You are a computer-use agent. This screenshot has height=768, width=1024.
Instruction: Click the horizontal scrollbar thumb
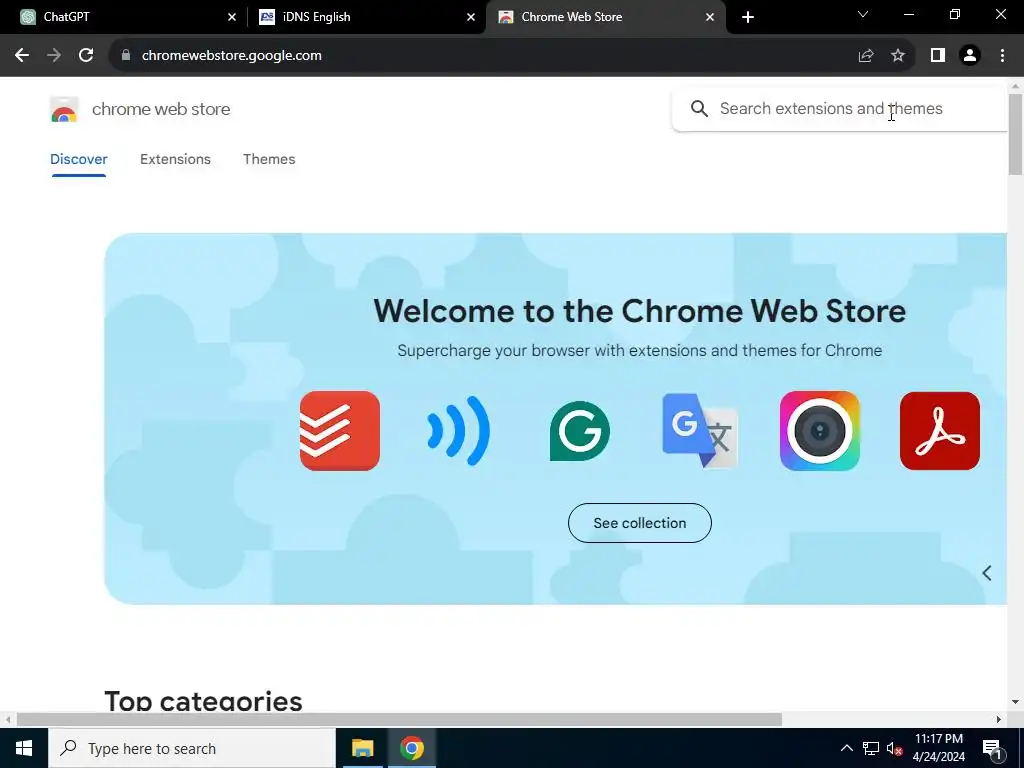point(398,720)
